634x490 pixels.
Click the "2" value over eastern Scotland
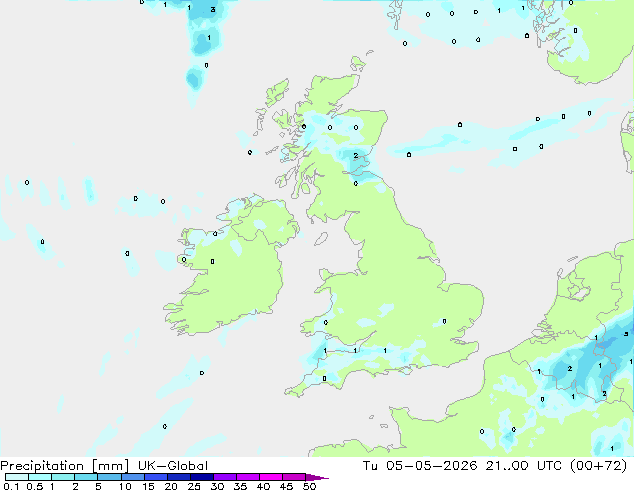[x=356, y=156]
